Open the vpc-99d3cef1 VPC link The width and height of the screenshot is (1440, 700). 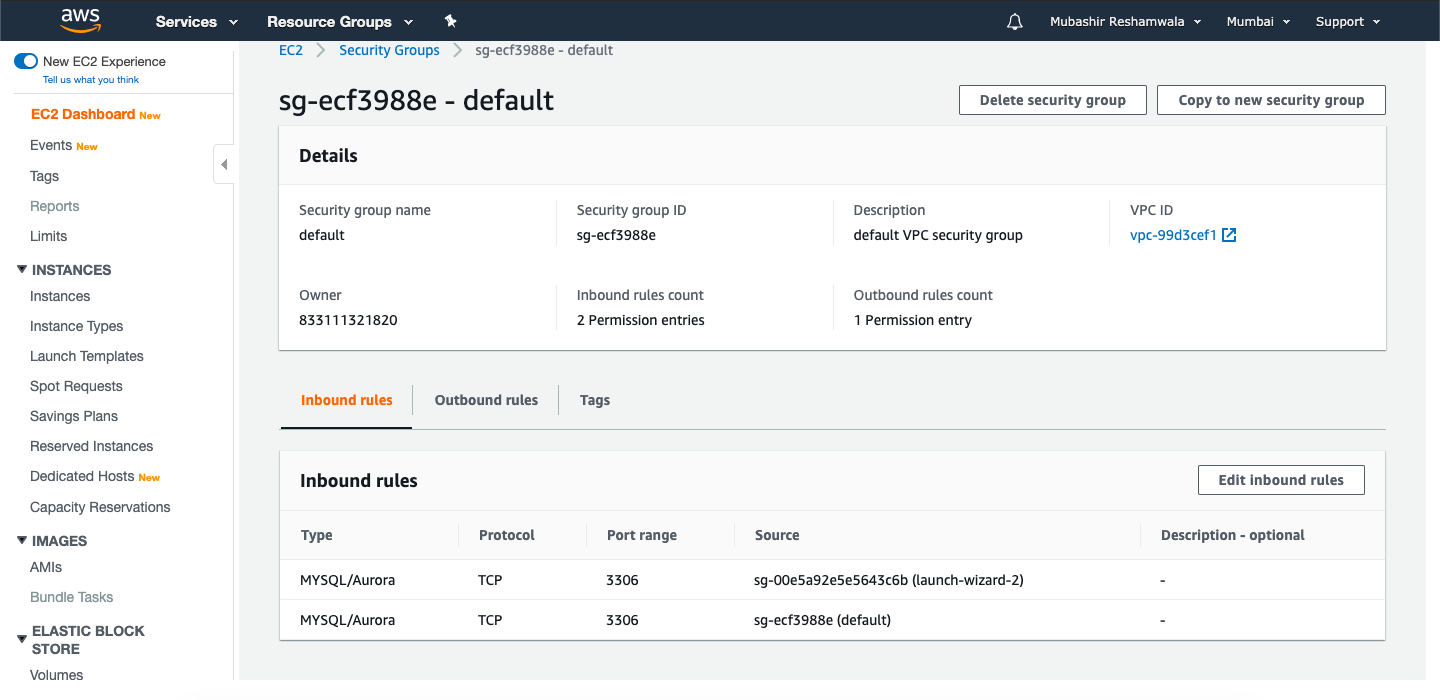coord(1173,235)
